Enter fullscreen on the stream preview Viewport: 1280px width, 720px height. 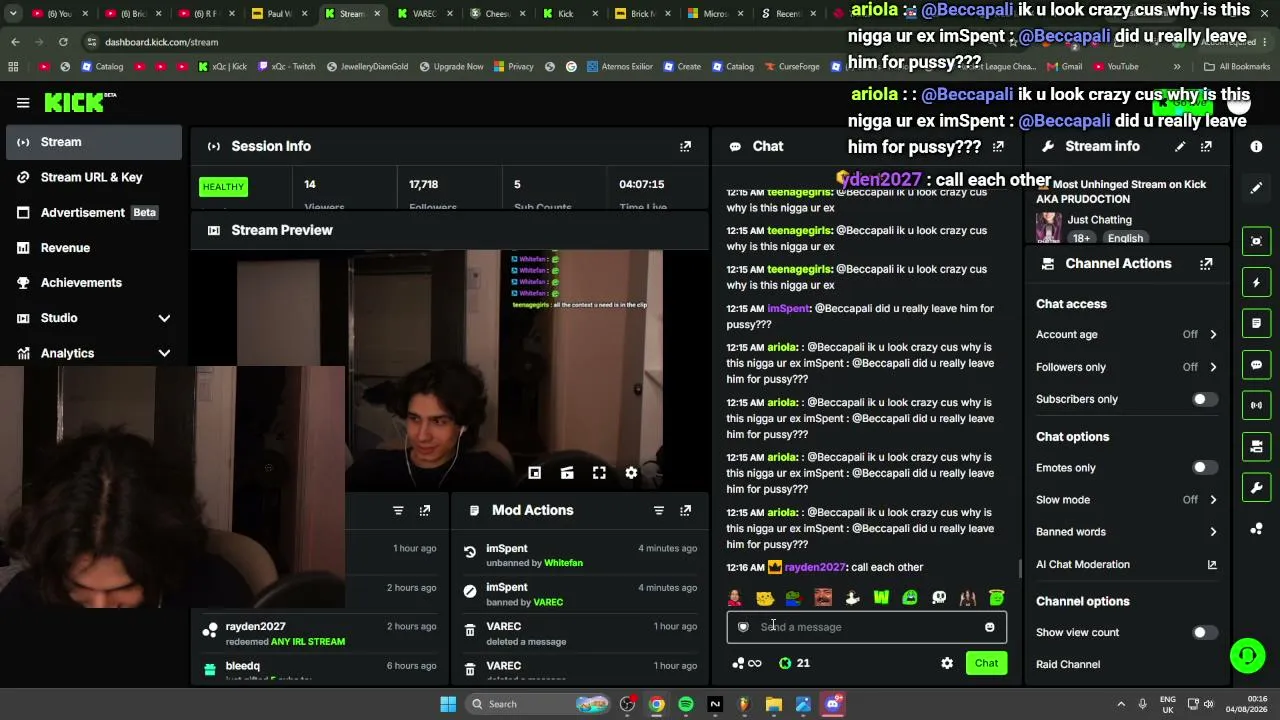599,473
